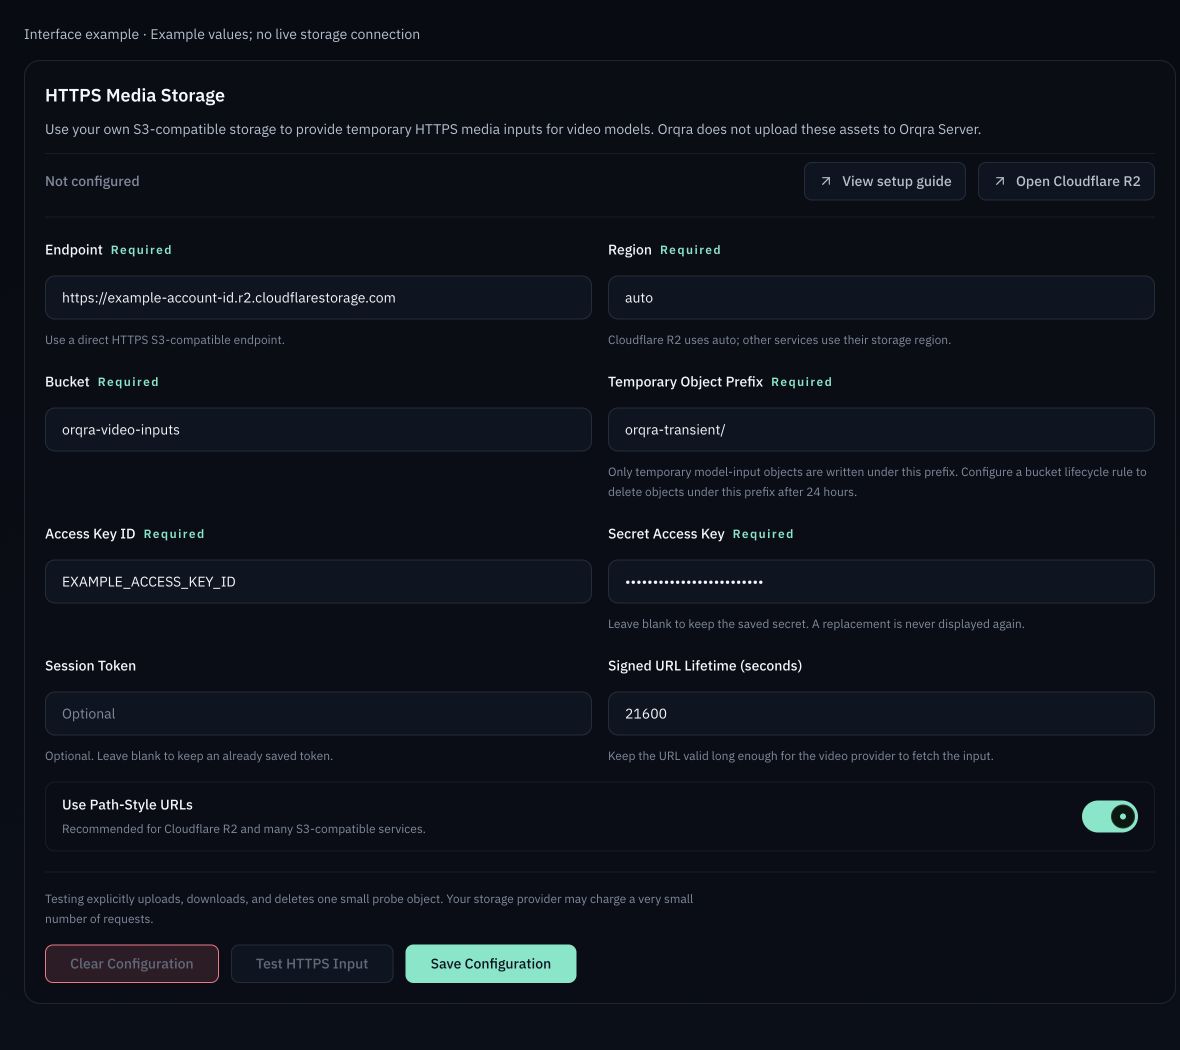Focus the Access Key ID field
Viewport: 1180px width, 1050px height.
coord(318,582)
